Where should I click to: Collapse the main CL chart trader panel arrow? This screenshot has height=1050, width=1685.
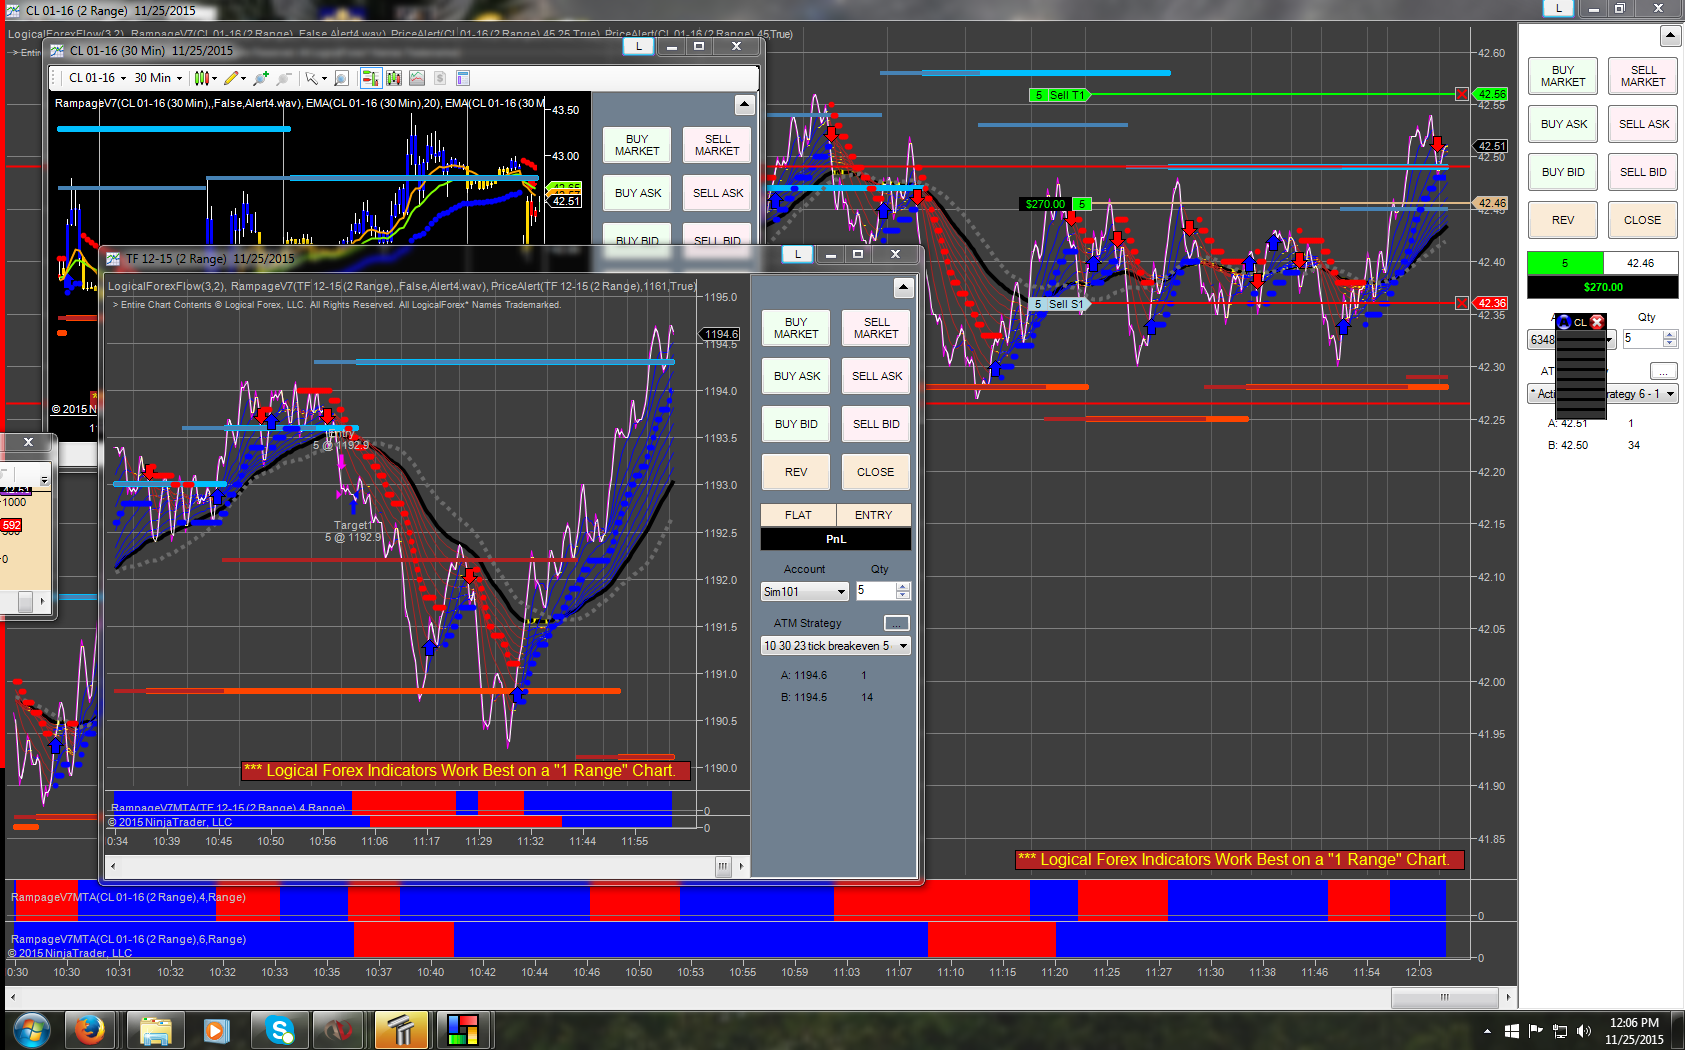tap(1670, 36)
